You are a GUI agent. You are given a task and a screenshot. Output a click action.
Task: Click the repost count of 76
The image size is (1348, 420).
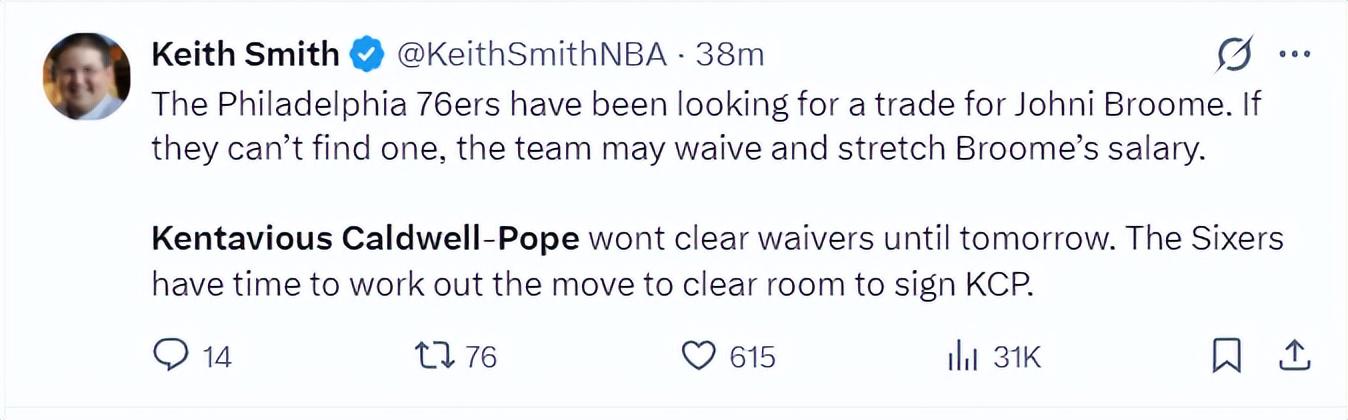click(481, 357)
